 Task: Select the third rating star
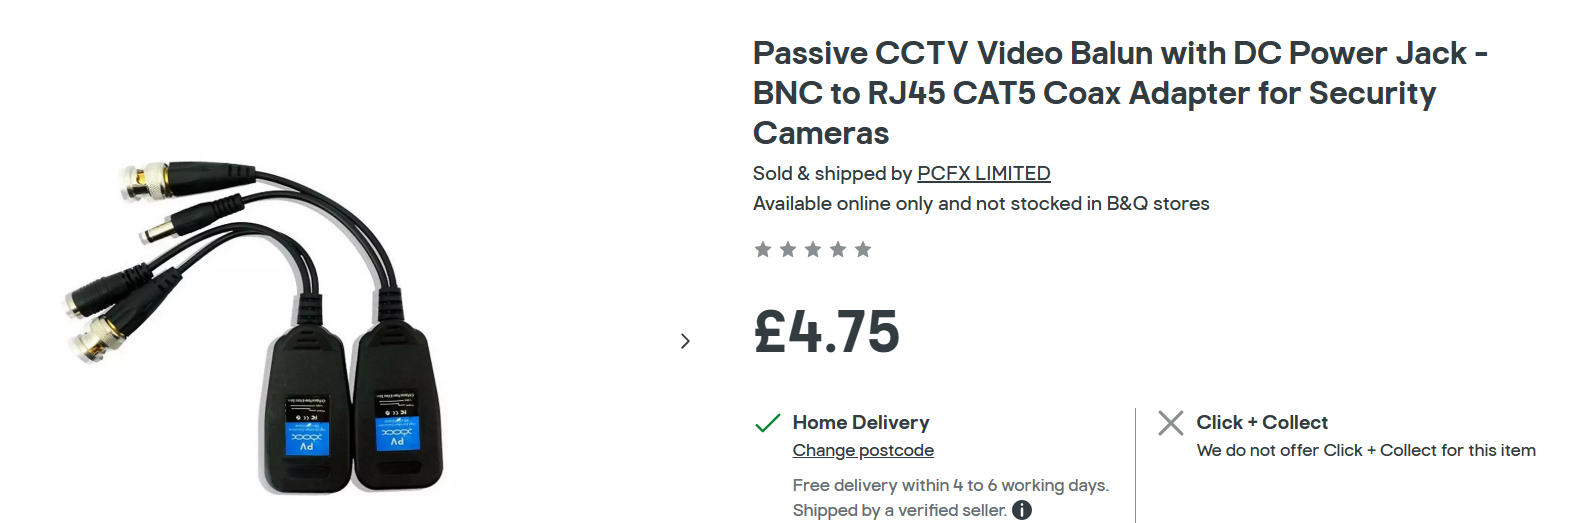(x=813, y=249)
